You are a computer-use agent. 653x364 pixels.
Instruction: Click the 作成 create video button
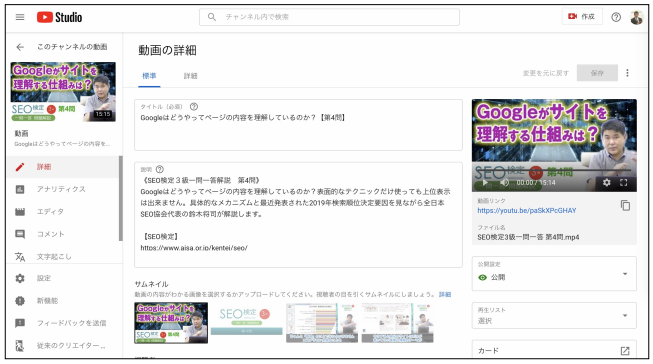coord(582,17)
